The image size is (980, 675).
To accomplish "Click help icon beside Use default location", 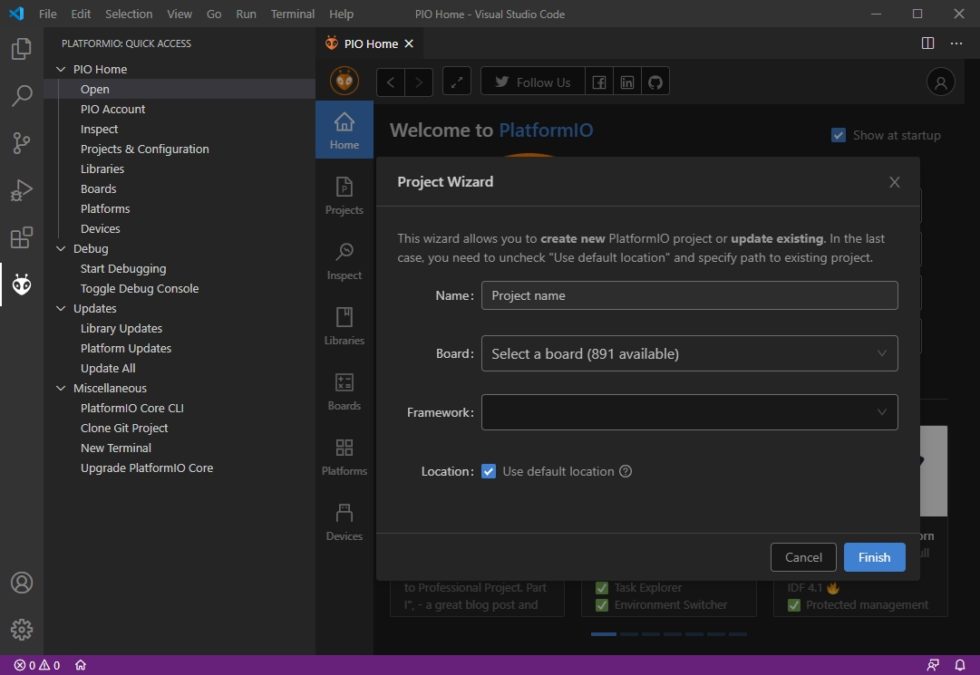I will (x=626, y=471).
